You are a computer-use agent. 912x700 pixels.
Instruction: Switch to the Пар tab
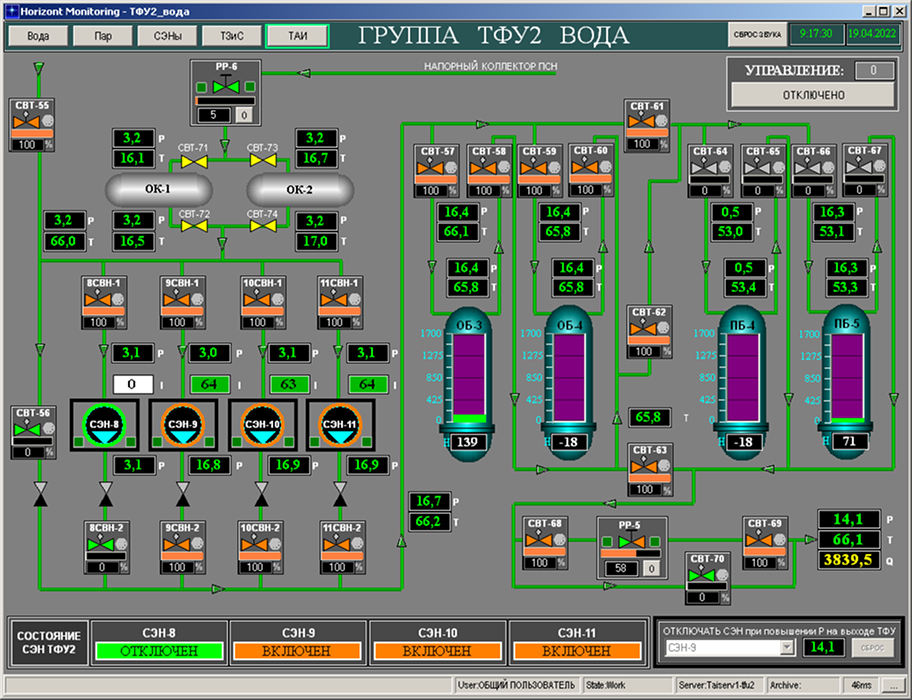click(x=103, y=36)
